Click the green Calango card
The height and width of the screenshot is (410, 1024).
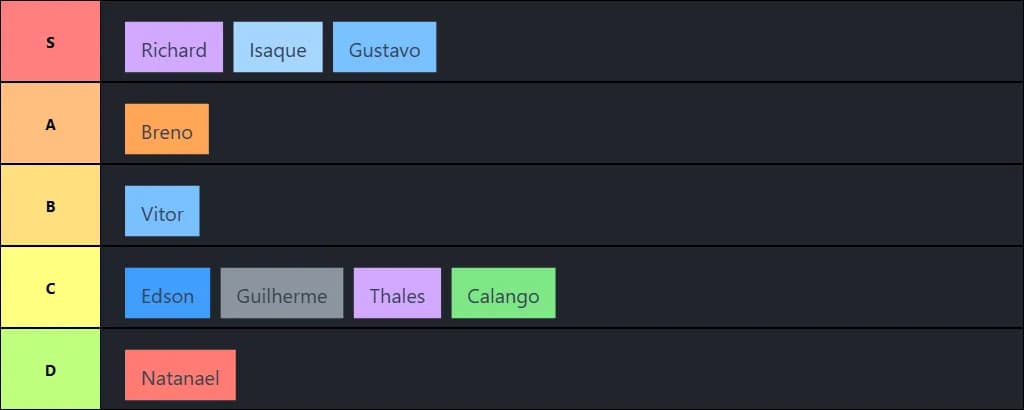pos(503,293)
